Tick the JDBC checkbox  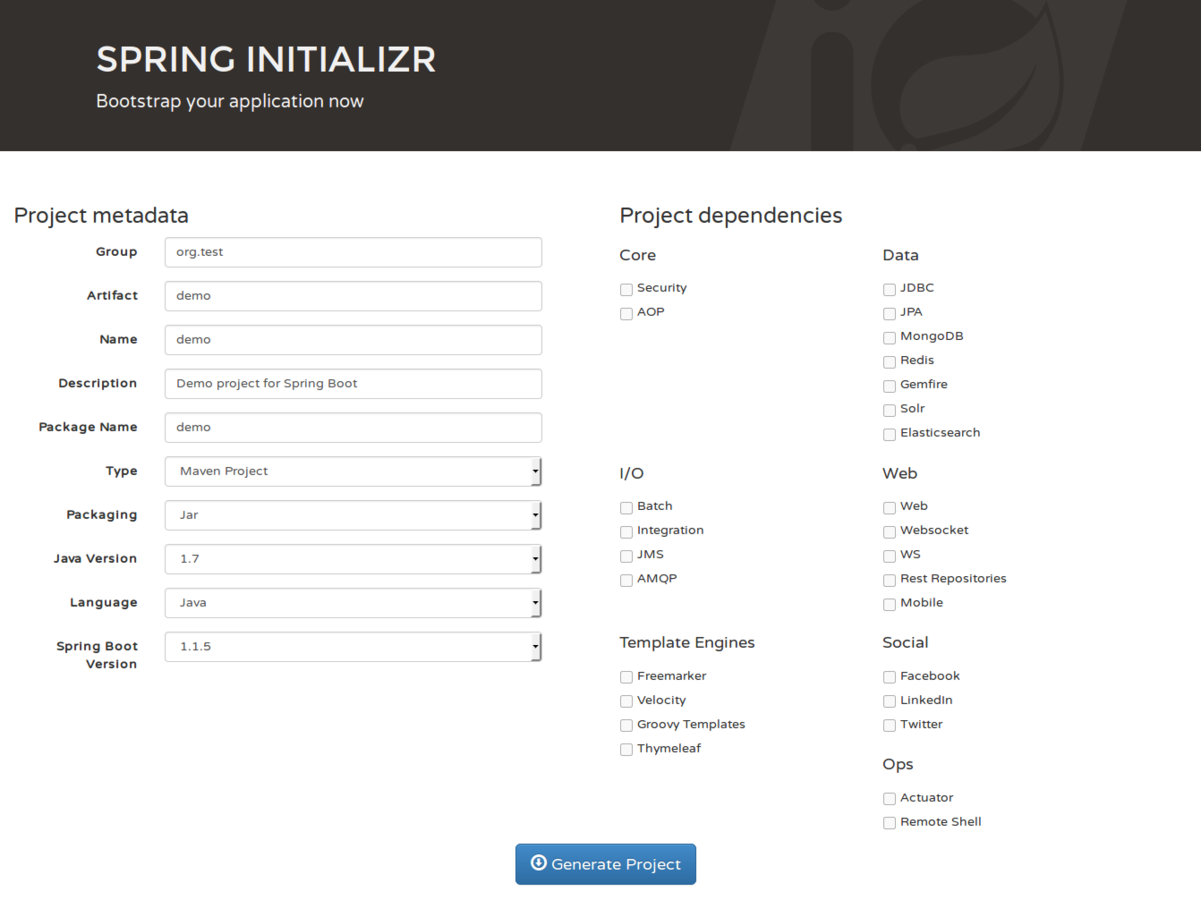click(889, 289)
